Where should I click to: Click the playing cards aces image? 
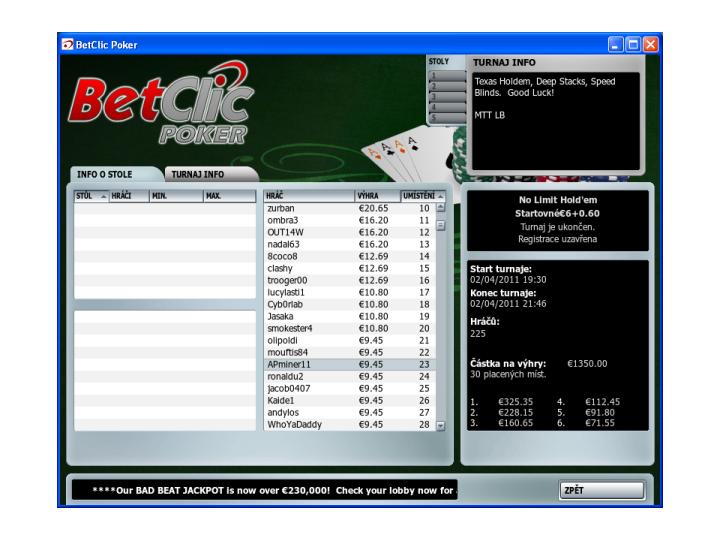tap(393, 152)
